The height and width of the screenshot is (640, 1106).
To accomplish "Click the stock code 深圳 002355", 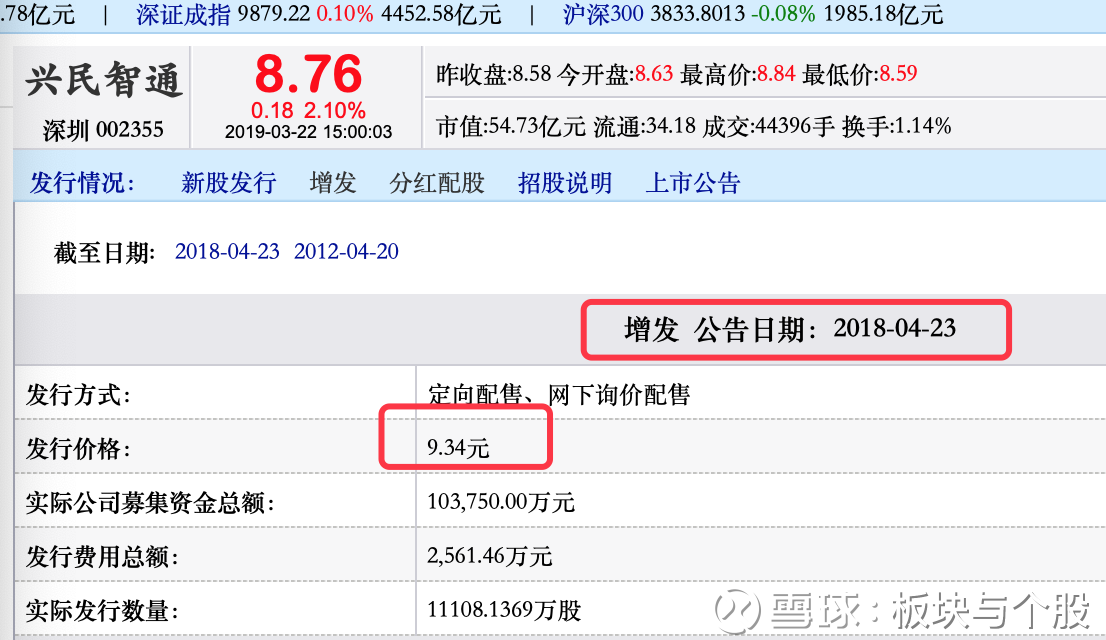I will tap(103, 130).
